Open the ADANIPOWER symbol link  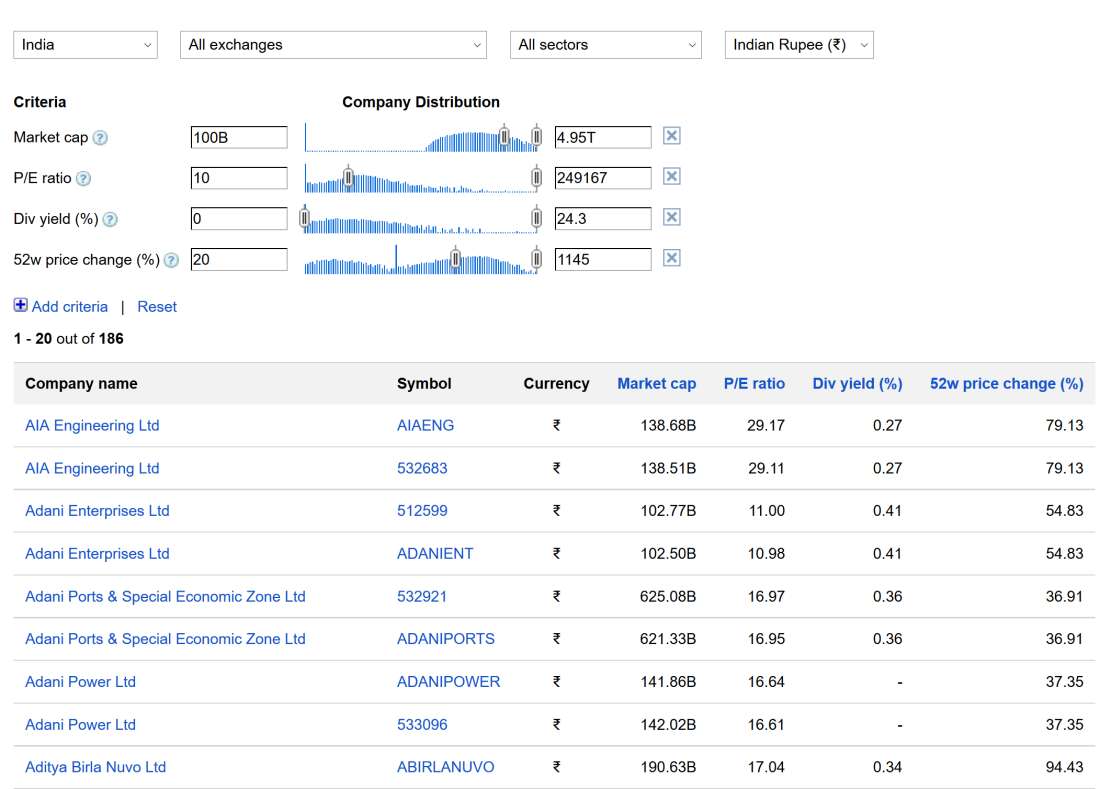(448, 682)
